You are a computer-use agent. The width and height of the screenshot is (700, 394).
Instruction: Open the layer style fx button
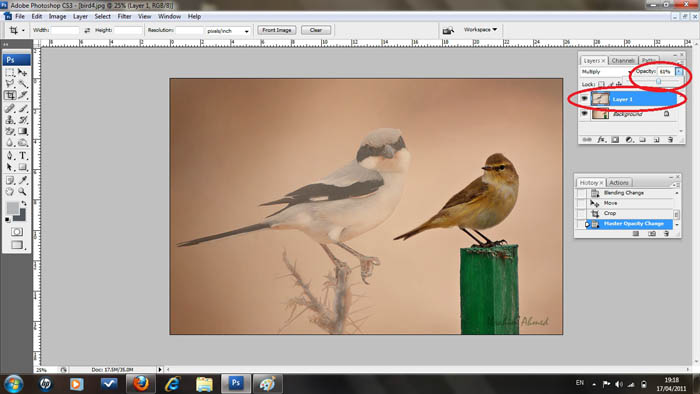[601, 140]
